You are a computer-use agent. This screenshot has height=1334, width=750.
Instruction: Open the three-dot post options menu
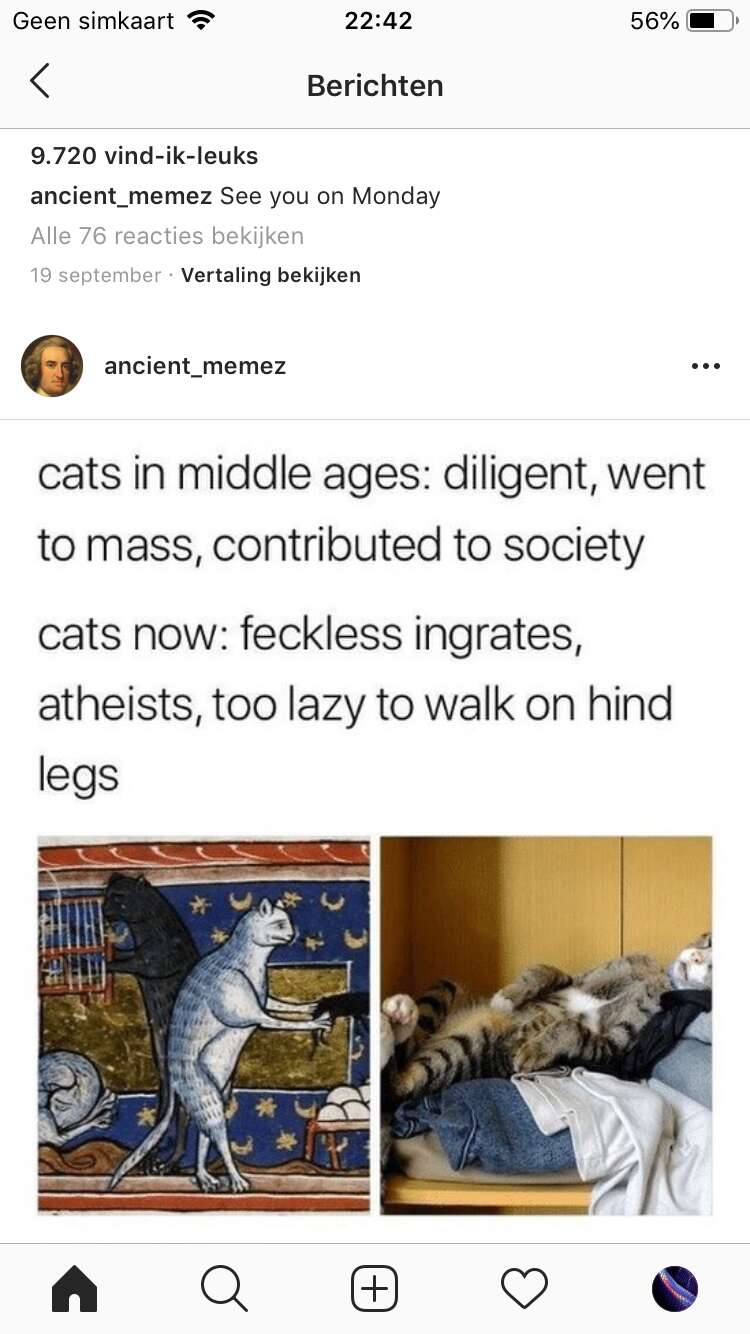(706, 366)
